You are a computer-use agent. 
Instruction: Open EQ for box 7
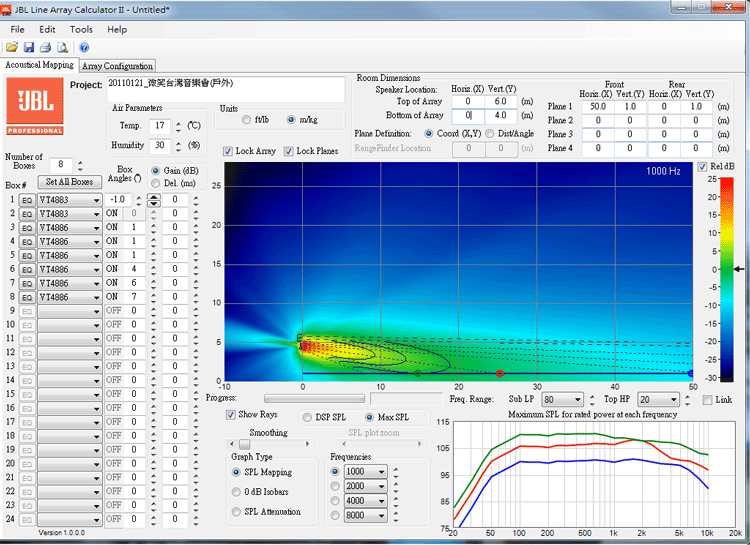(x=27, y=283)
